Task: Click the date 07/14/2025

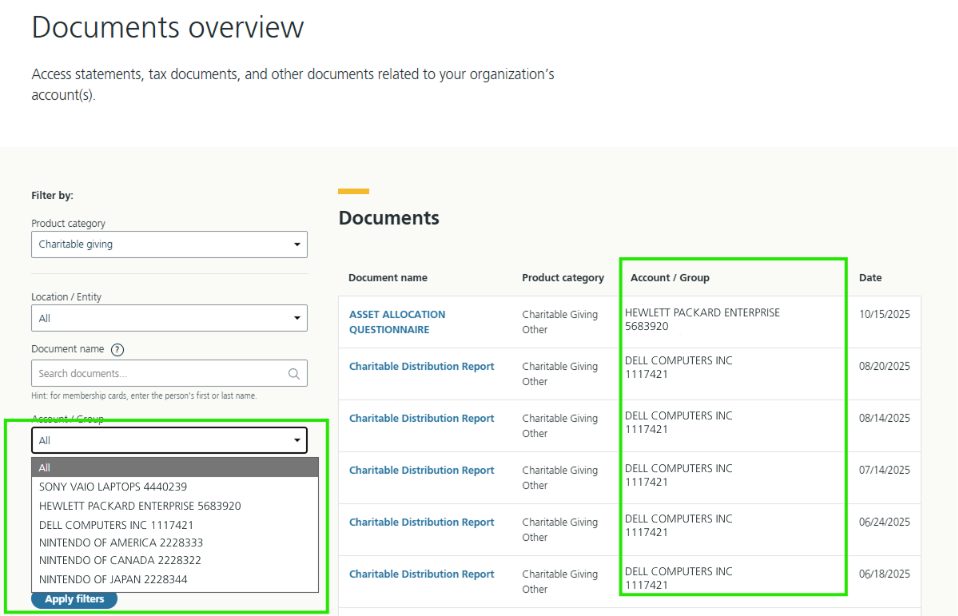Action: coord(884,471)
